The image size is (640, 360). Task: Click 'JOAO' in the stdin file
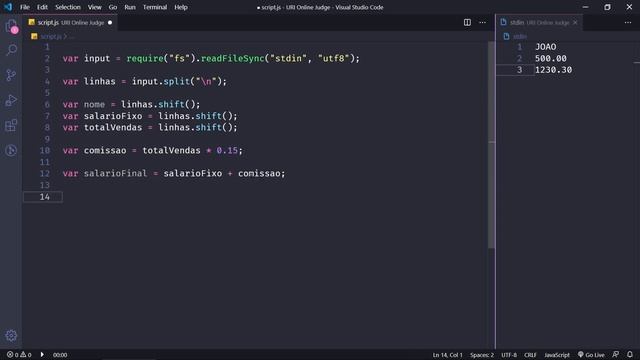(545, 47)
